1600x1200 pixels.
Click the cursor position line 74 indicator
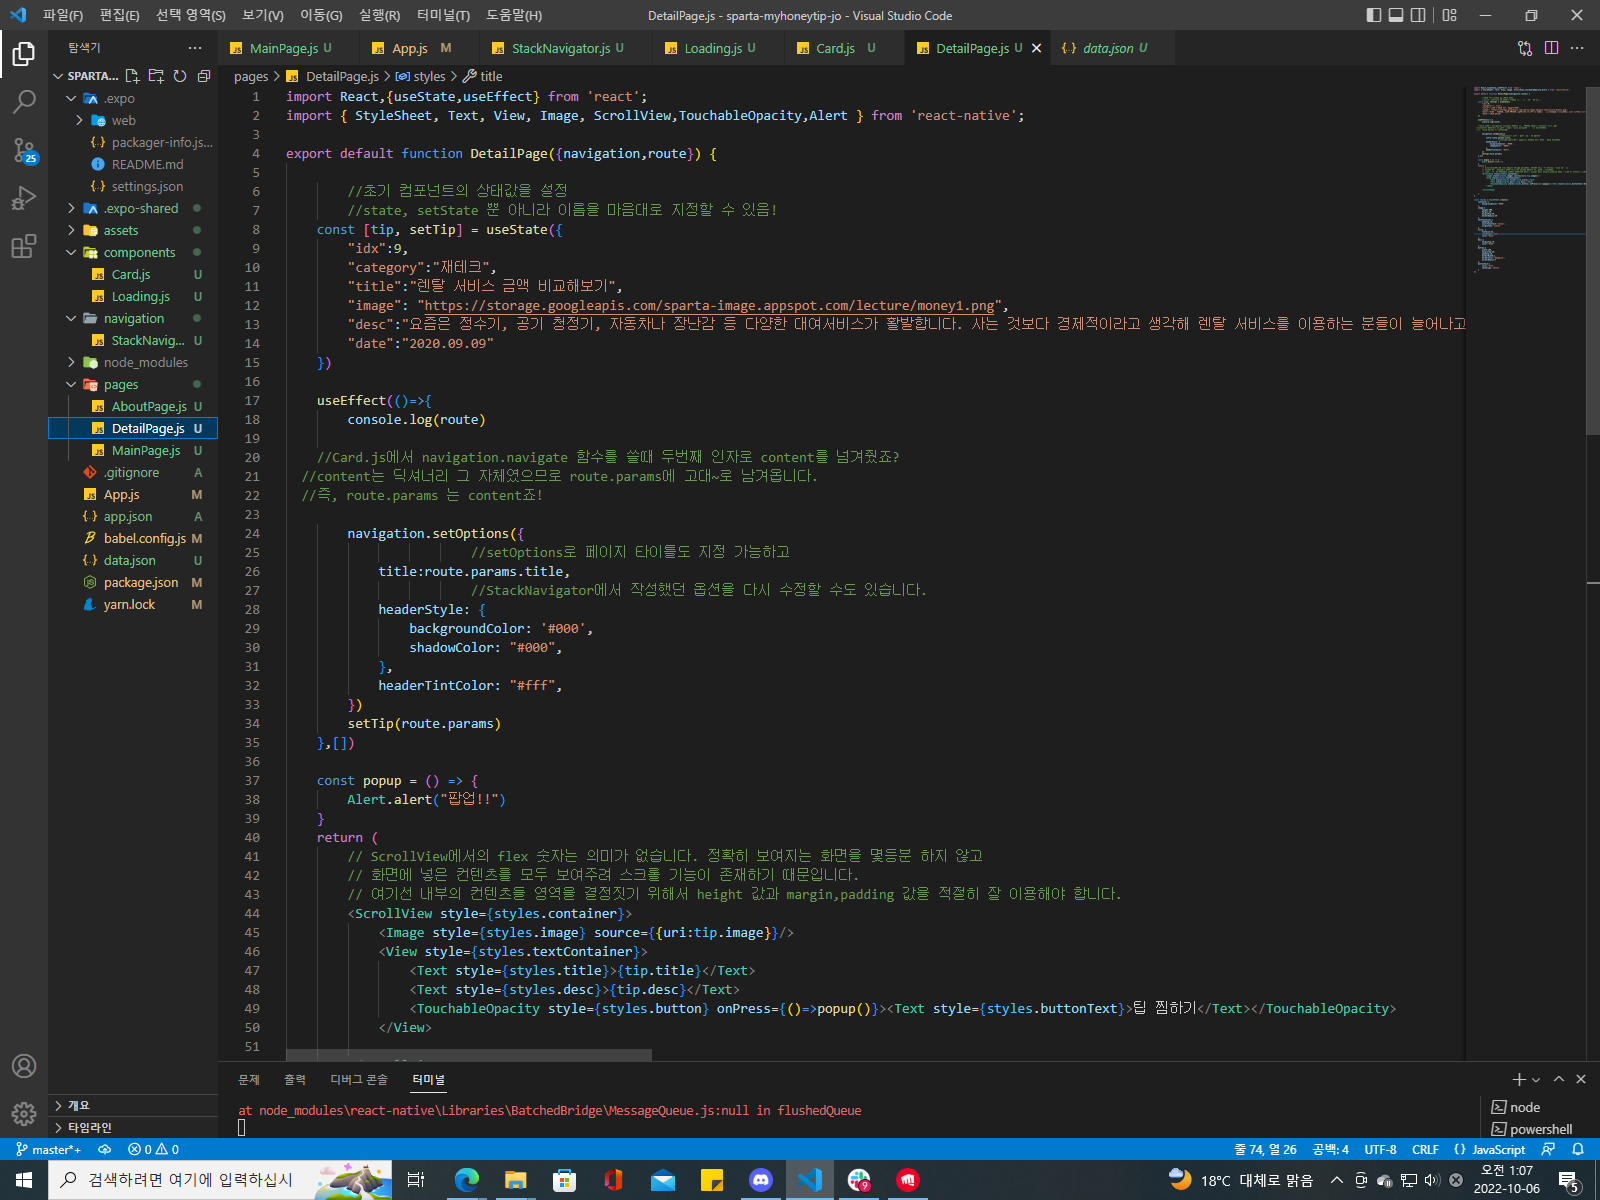click(1265, 1149)
